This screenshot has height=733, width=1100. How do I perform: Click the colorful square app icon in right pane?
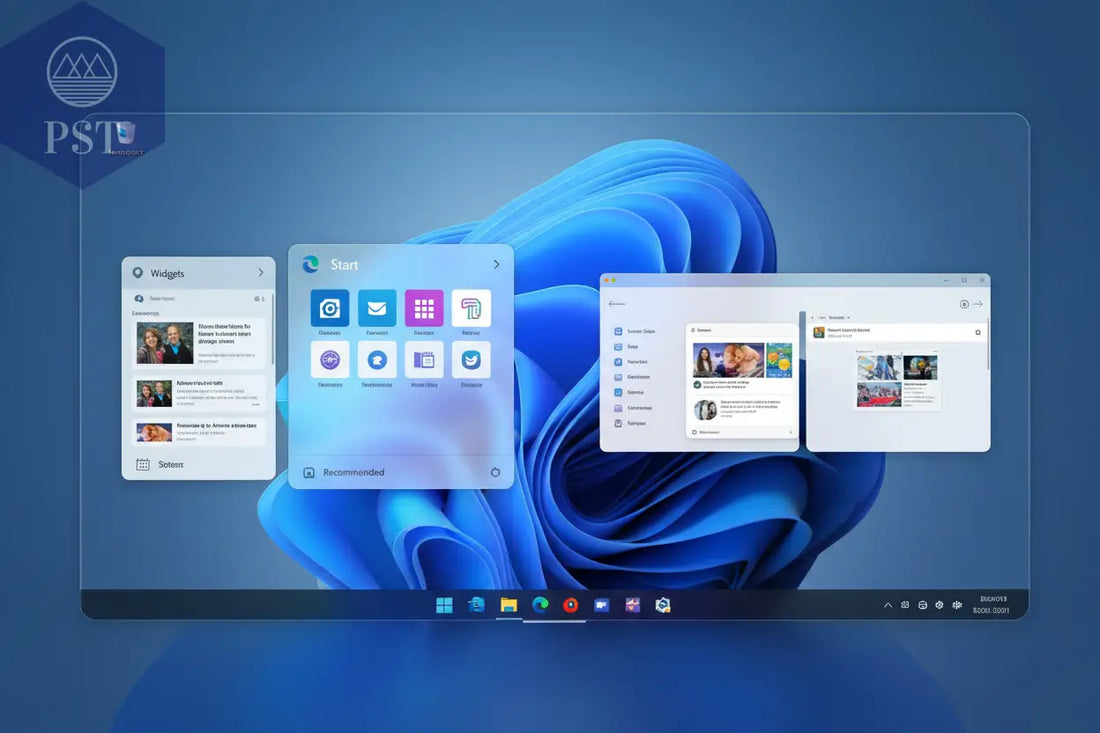819,332
